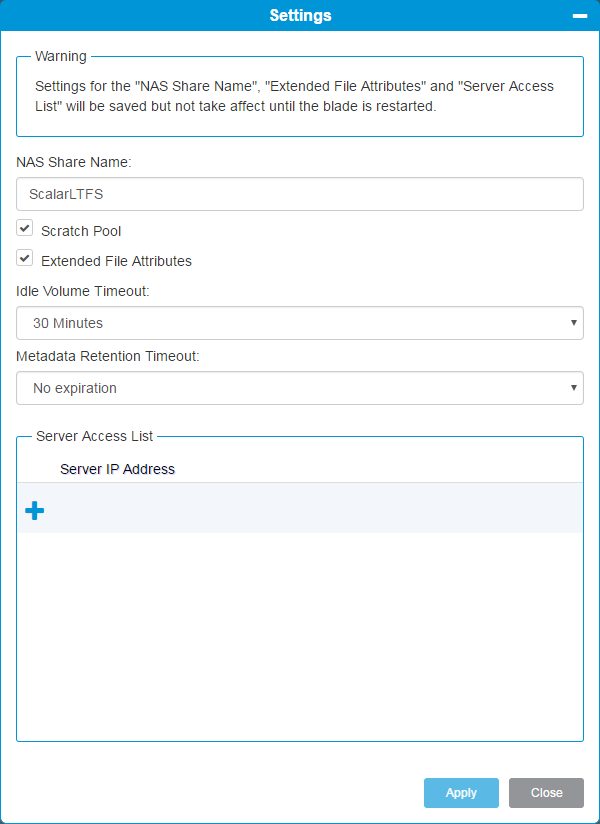Click the empty area below the server list
Viewport: 600px width, 824px height.
point(299,640)
